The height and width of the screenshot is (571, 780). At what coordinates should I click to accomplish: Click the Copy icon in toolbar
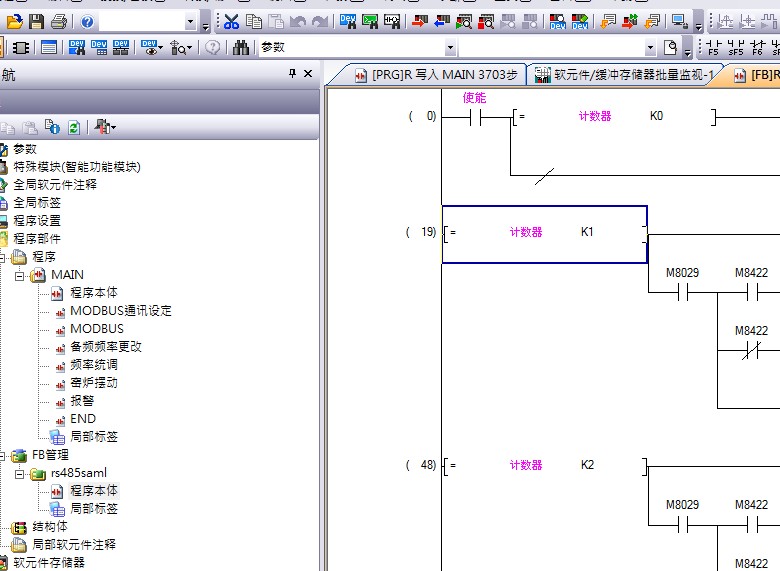(x=254, y=21)
